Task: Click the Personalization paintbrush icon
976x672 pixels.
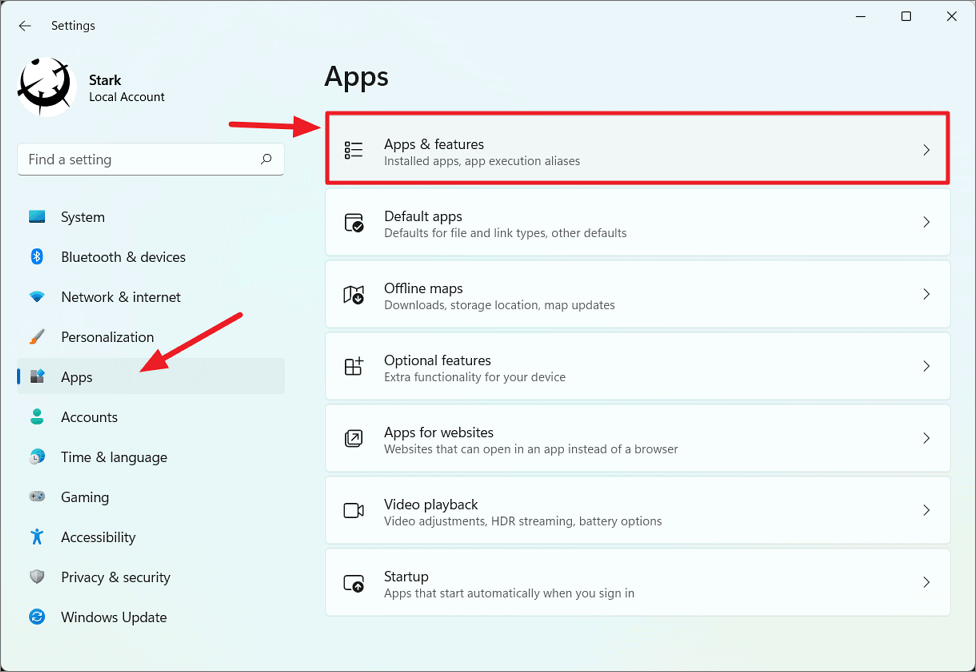Action: [x=37, y=337]
